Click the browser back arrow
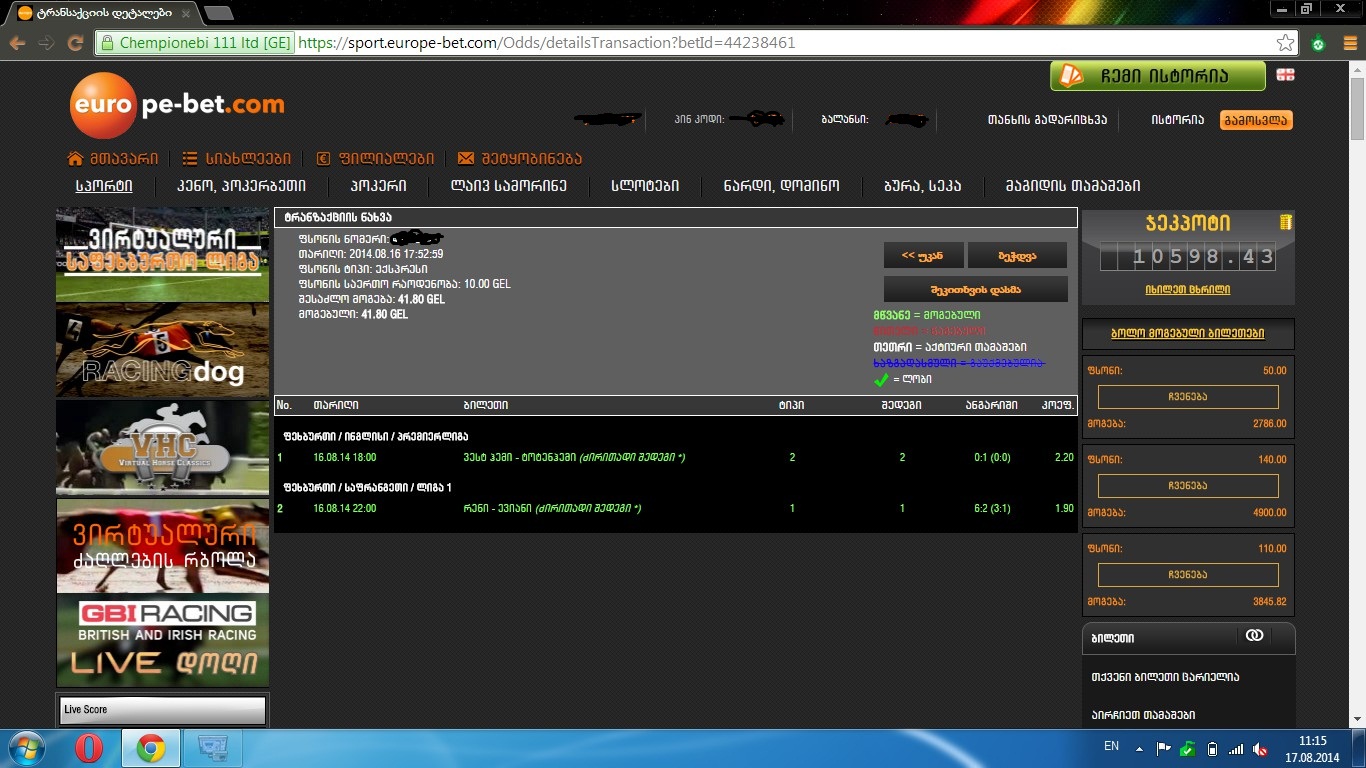This screenshot has width=1366, height=768. point(17,43)
